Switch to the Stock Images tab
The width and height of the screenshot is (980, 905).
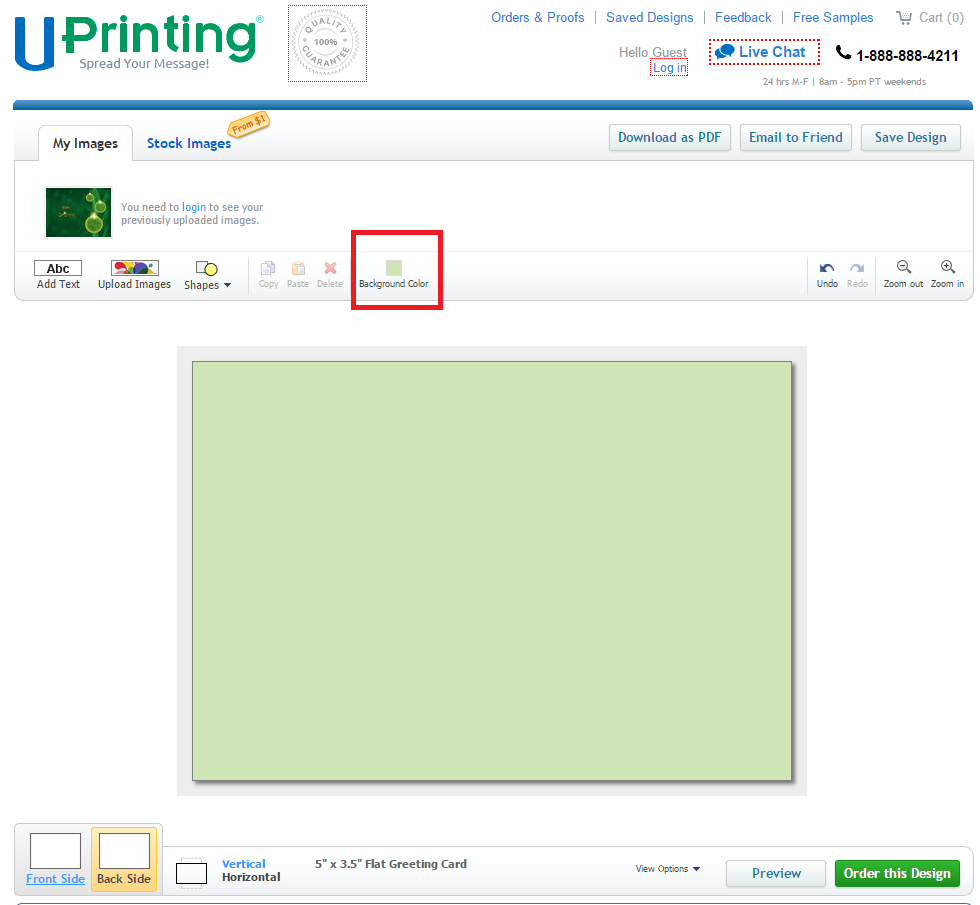click(189, 143)
